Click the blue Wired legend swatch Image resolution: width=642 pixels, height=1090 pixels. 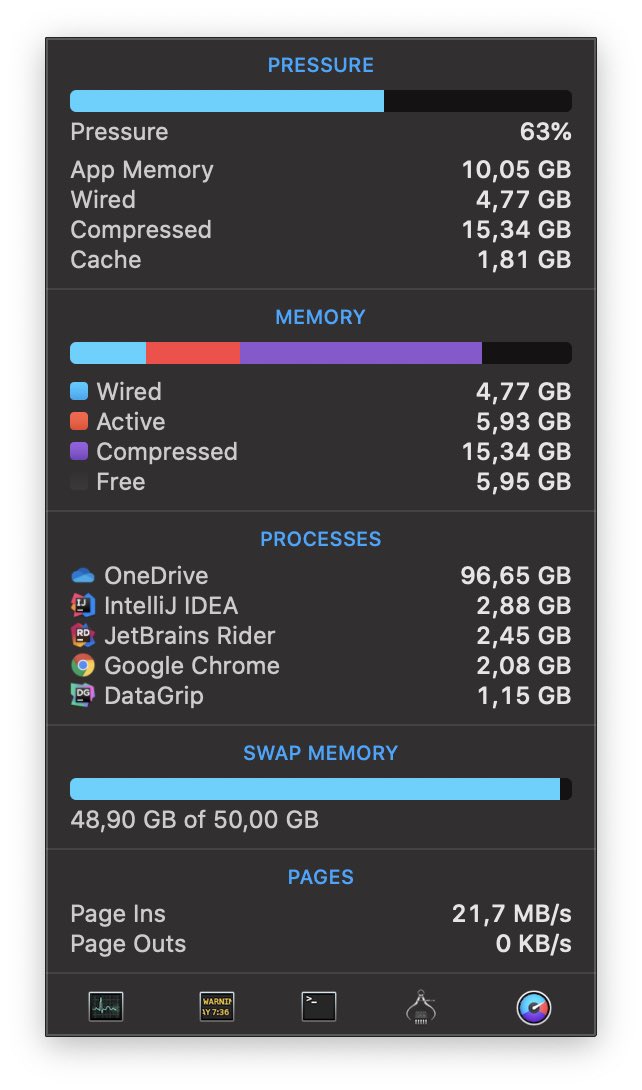pos(79,391)
